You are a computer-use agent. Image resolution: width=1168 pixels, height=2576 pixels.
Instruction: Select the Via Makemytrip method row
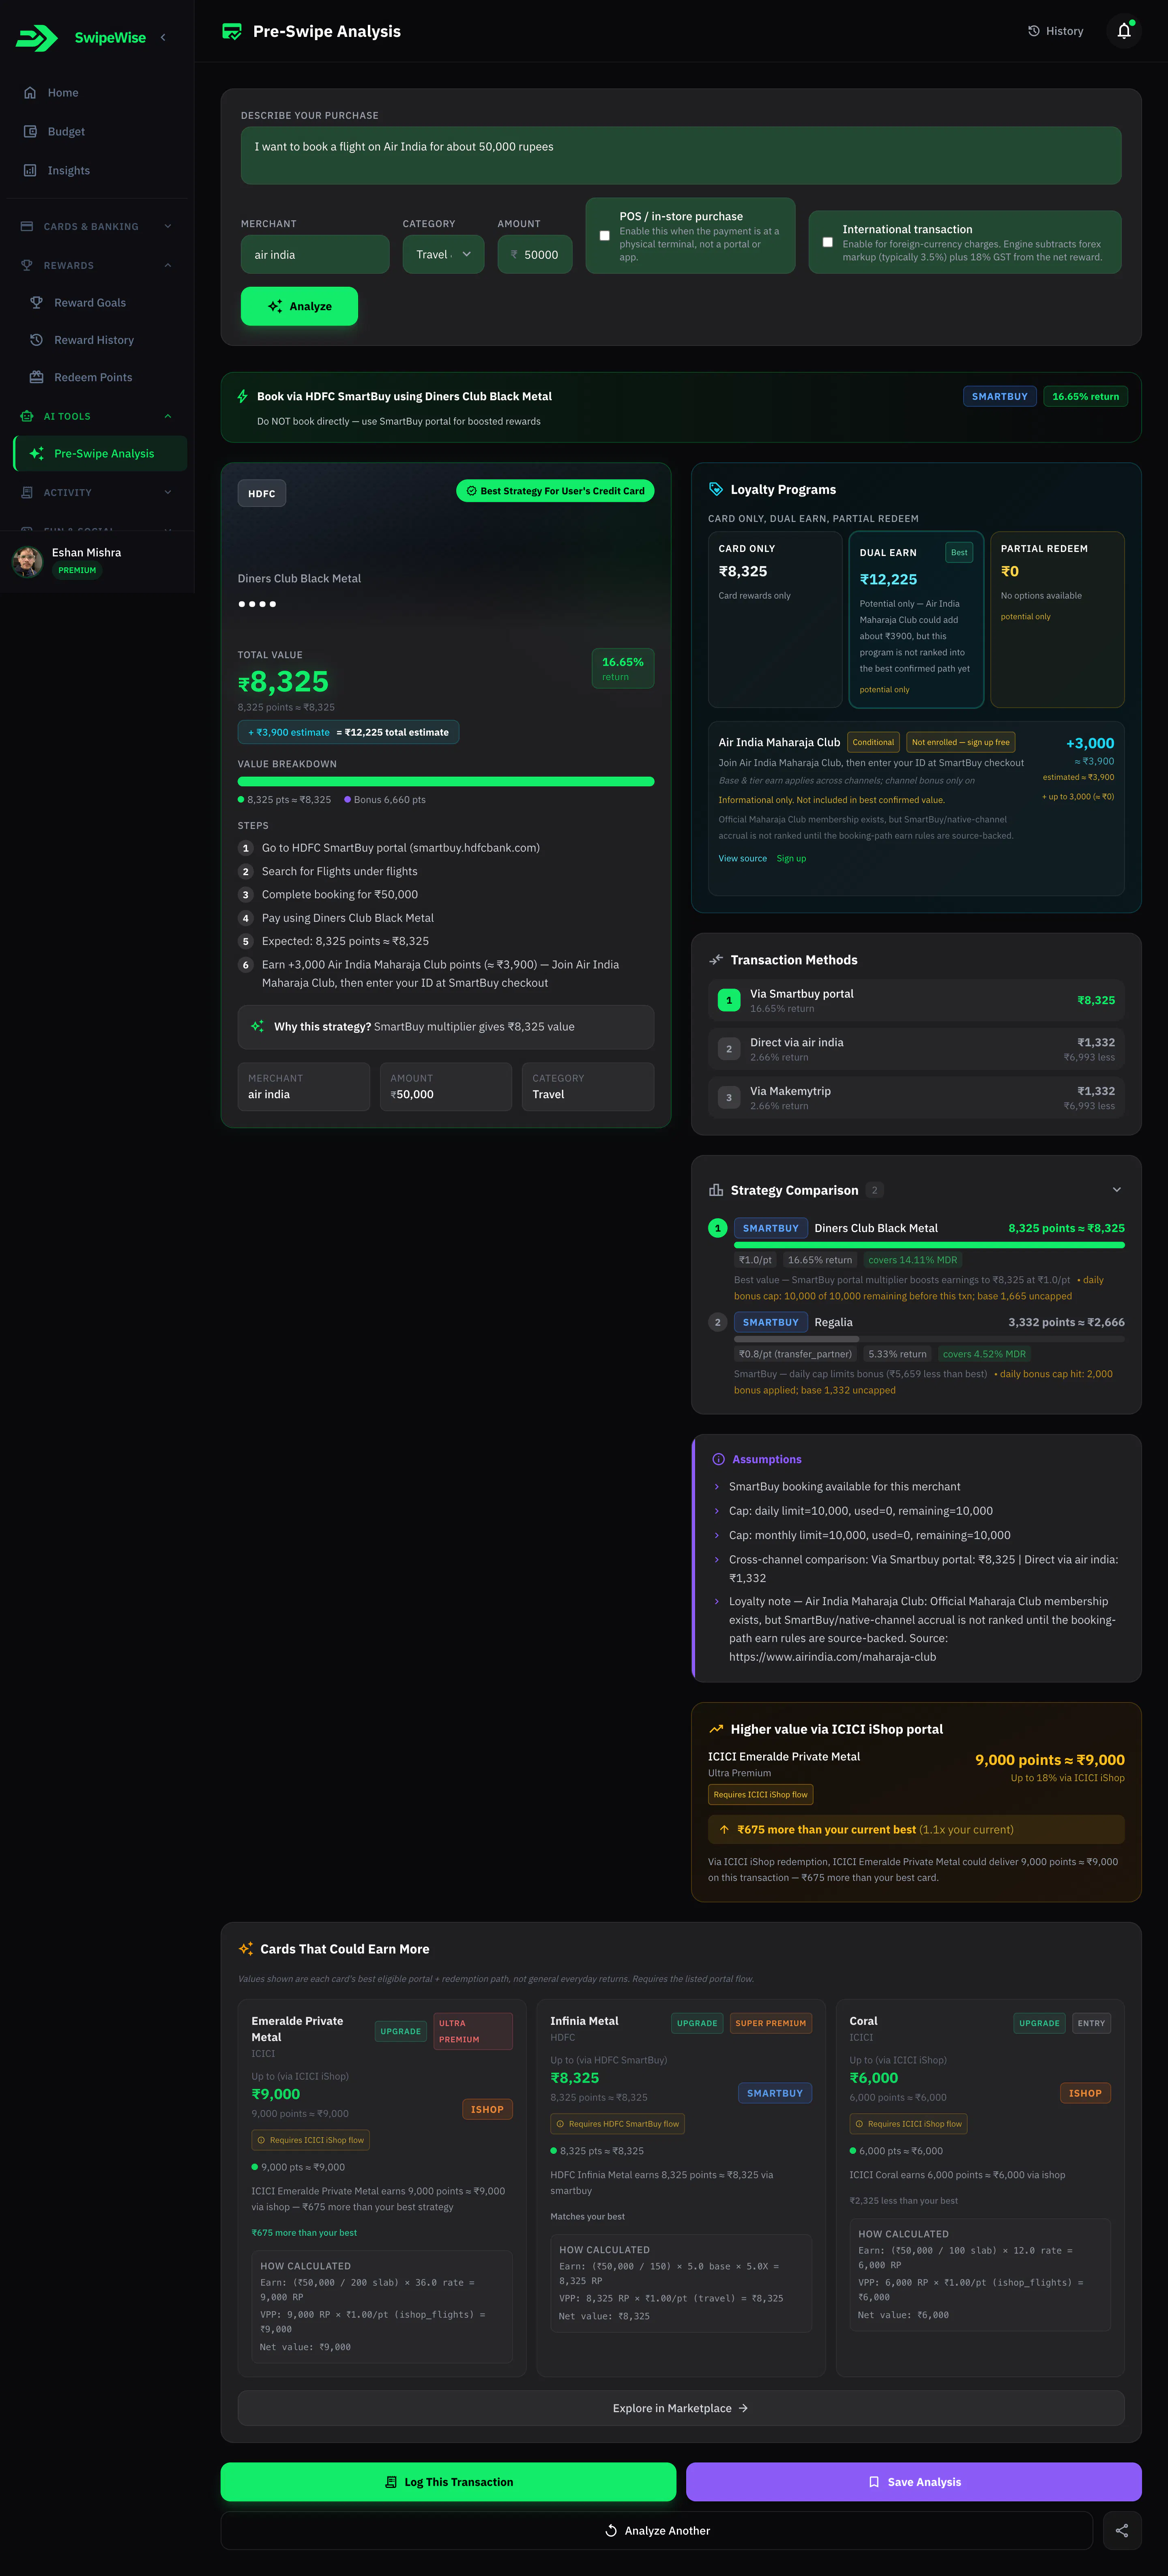916,1098
